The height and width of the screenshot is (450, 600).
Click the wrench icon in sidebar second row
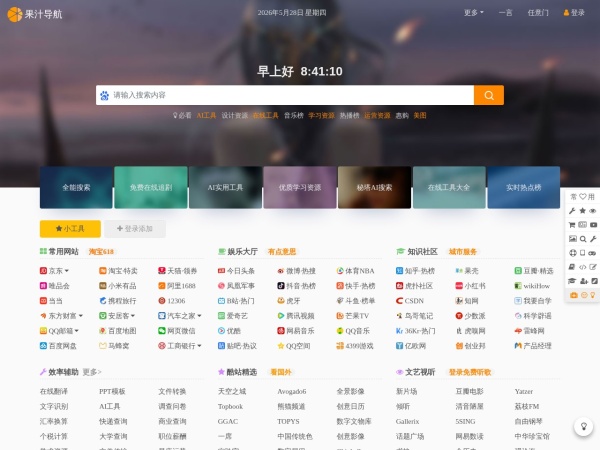tap(572, 211)
